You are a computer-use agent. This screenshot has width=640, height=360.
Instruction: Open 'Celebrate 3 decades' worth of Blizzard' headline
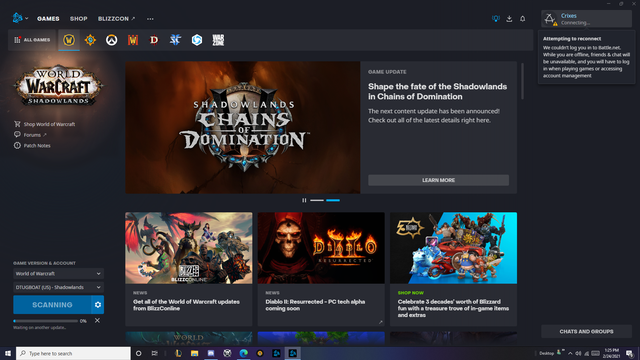point(453,308)
